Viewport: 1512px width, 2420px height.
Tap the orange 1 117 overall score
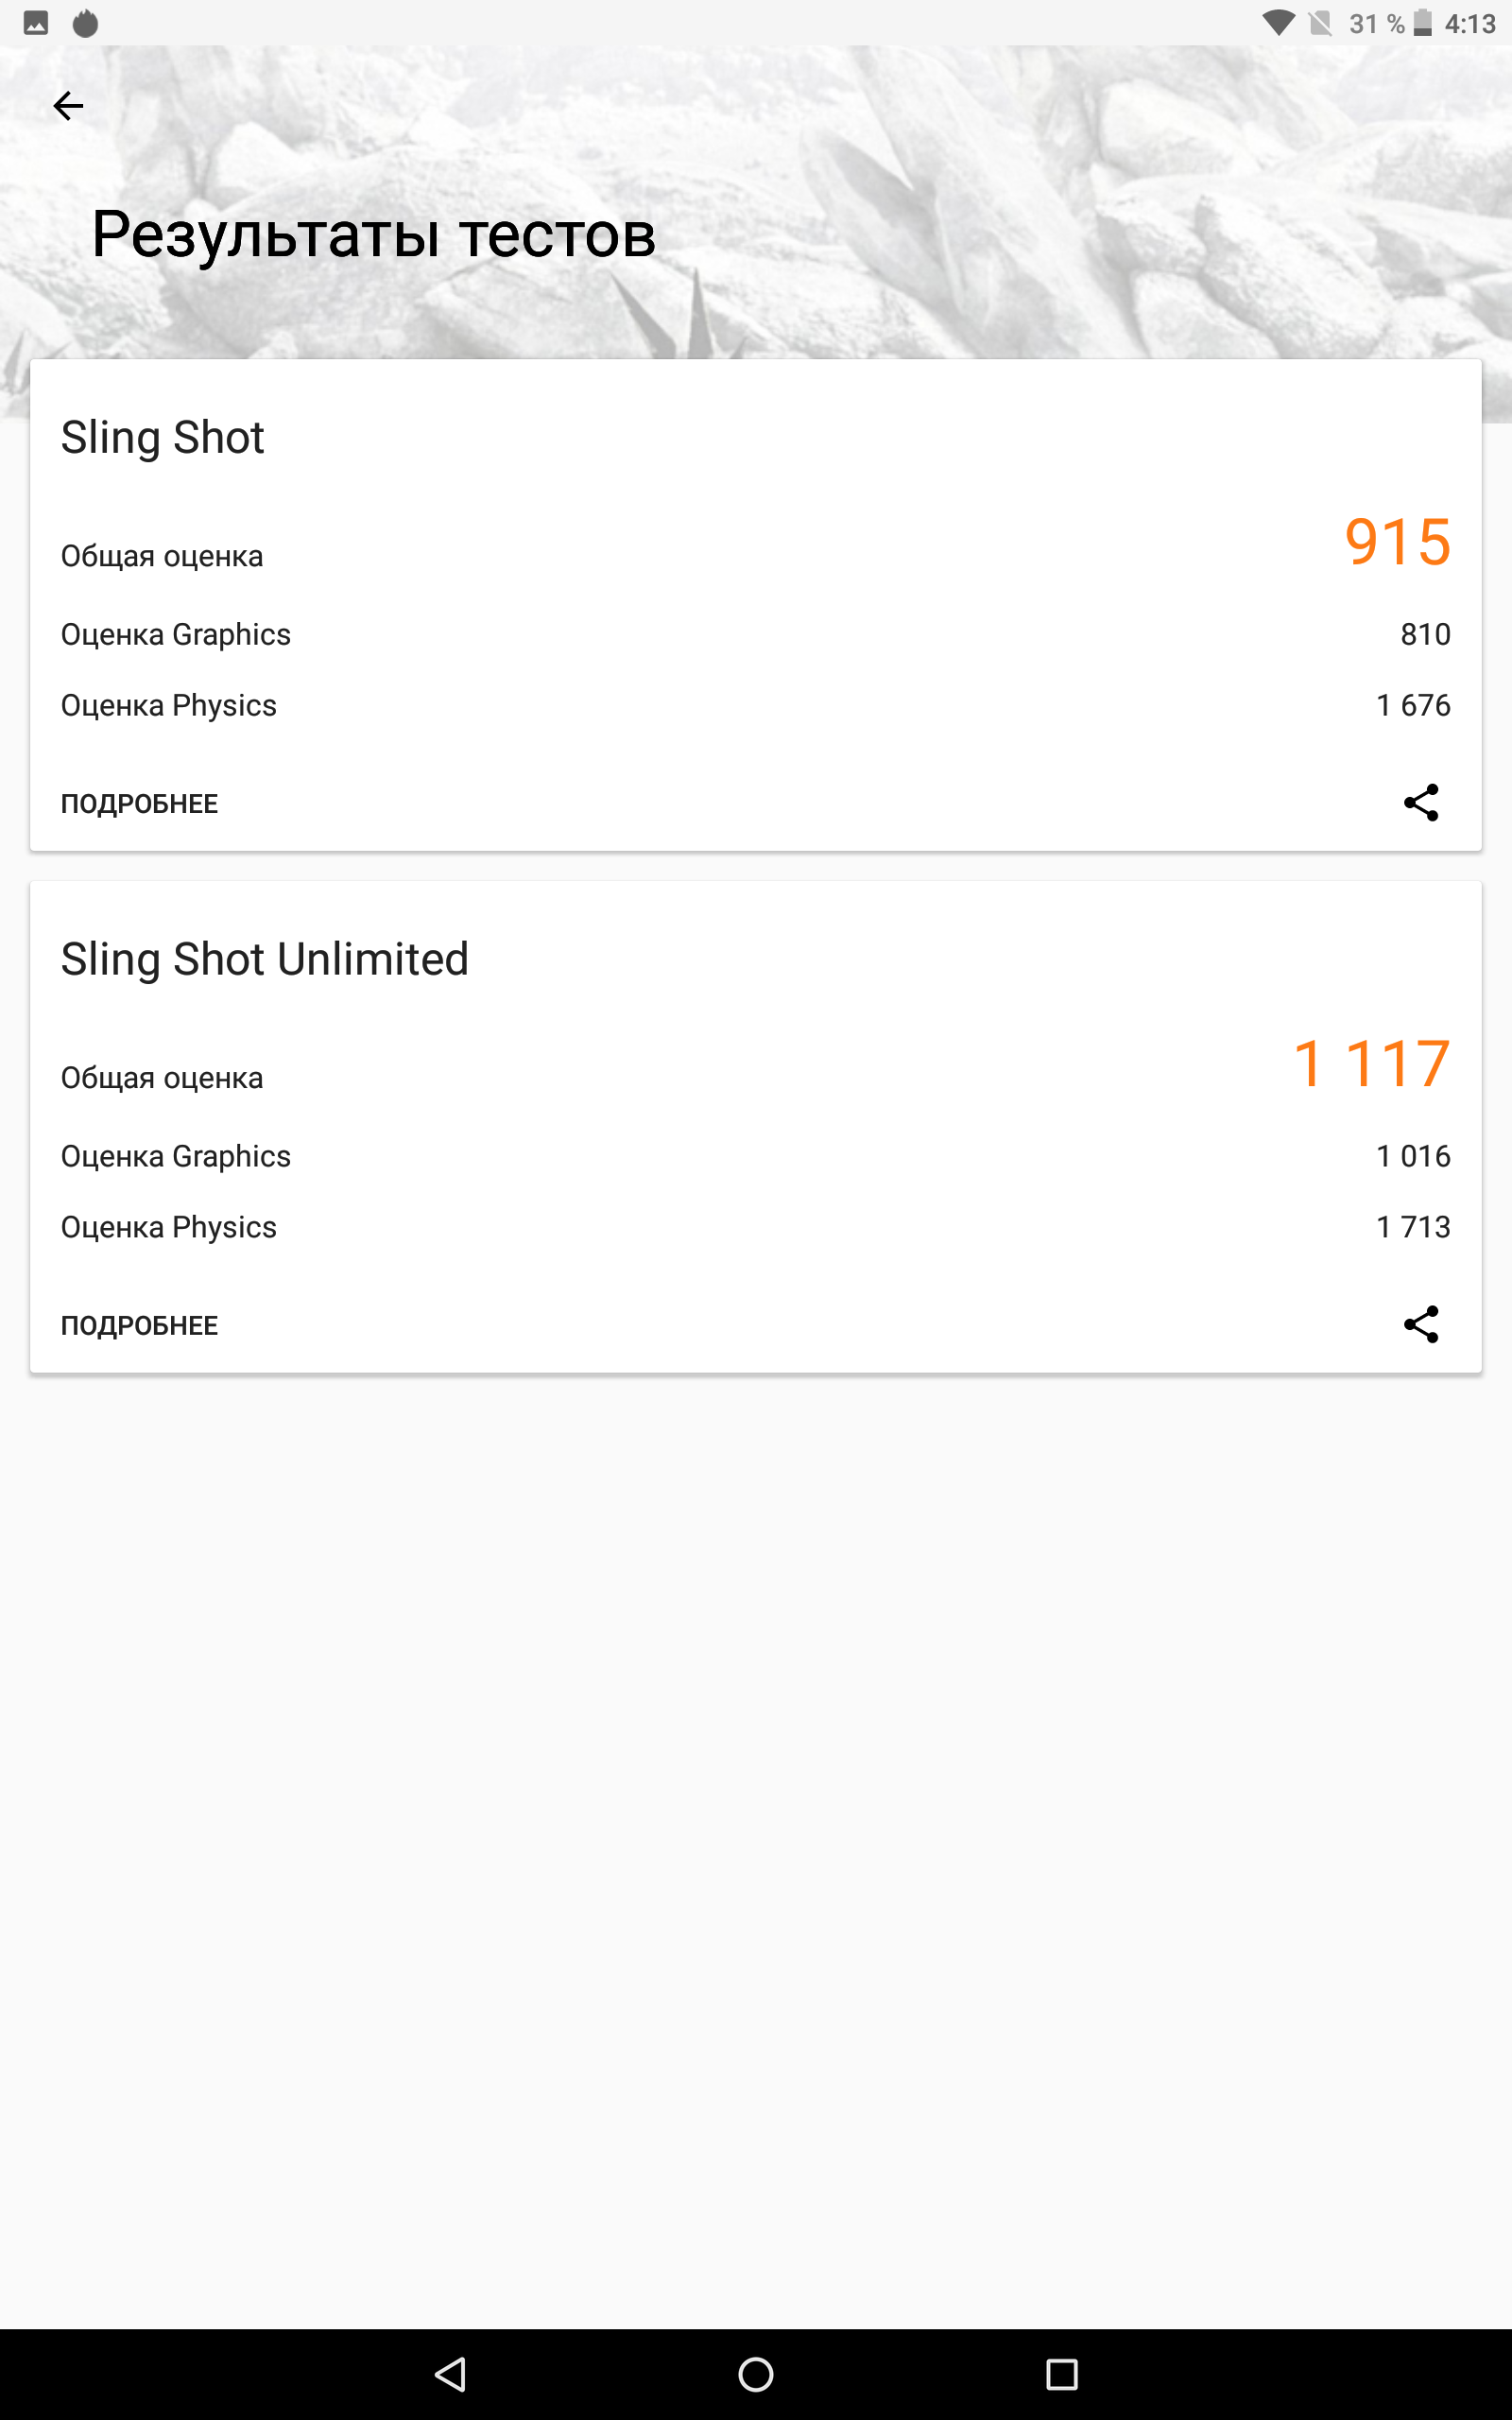[1370, 1063]
